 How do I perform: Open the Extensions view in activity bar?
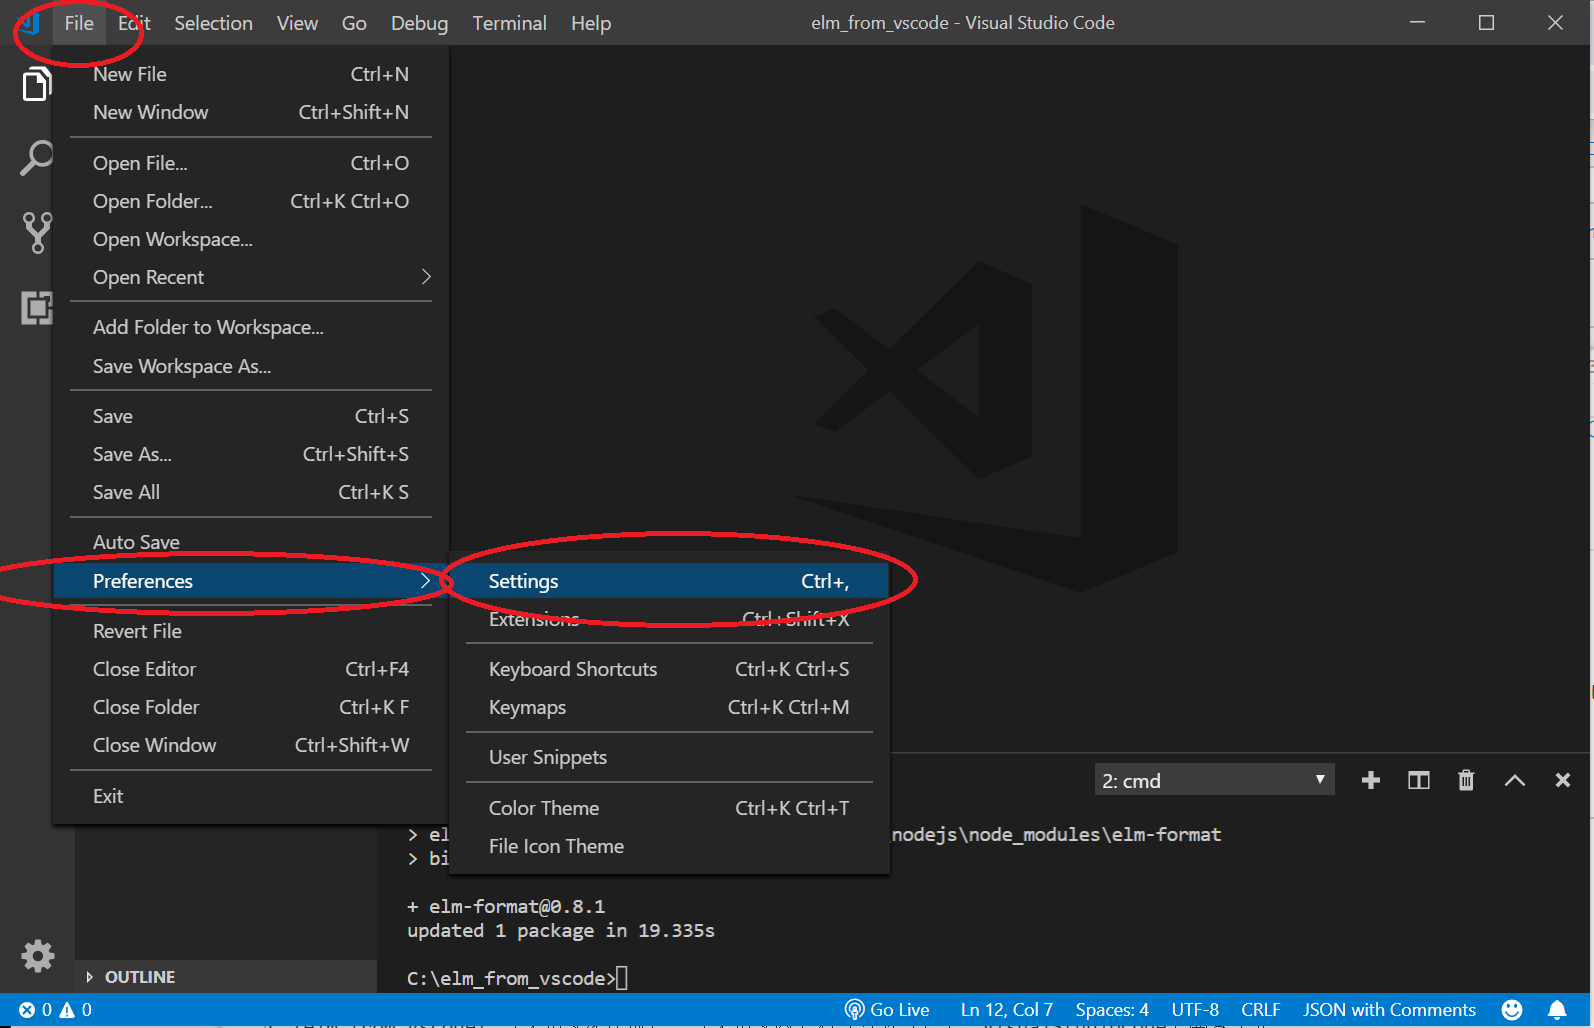point(37,308)
